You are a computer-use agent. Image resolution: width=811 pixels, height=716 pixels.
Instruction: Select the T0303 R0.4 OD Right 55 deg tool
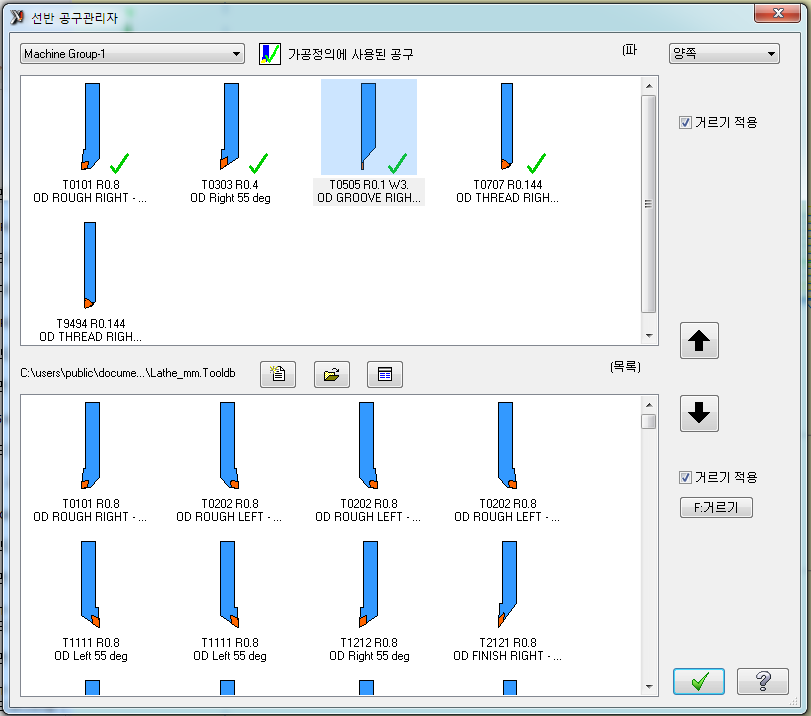click(230, 143)
